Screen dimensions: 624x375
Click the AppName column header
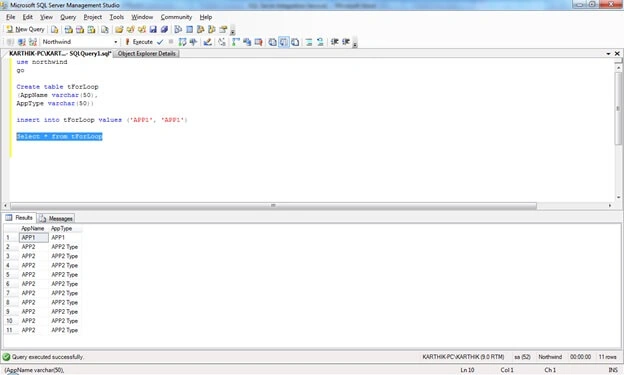click(34, 229)
